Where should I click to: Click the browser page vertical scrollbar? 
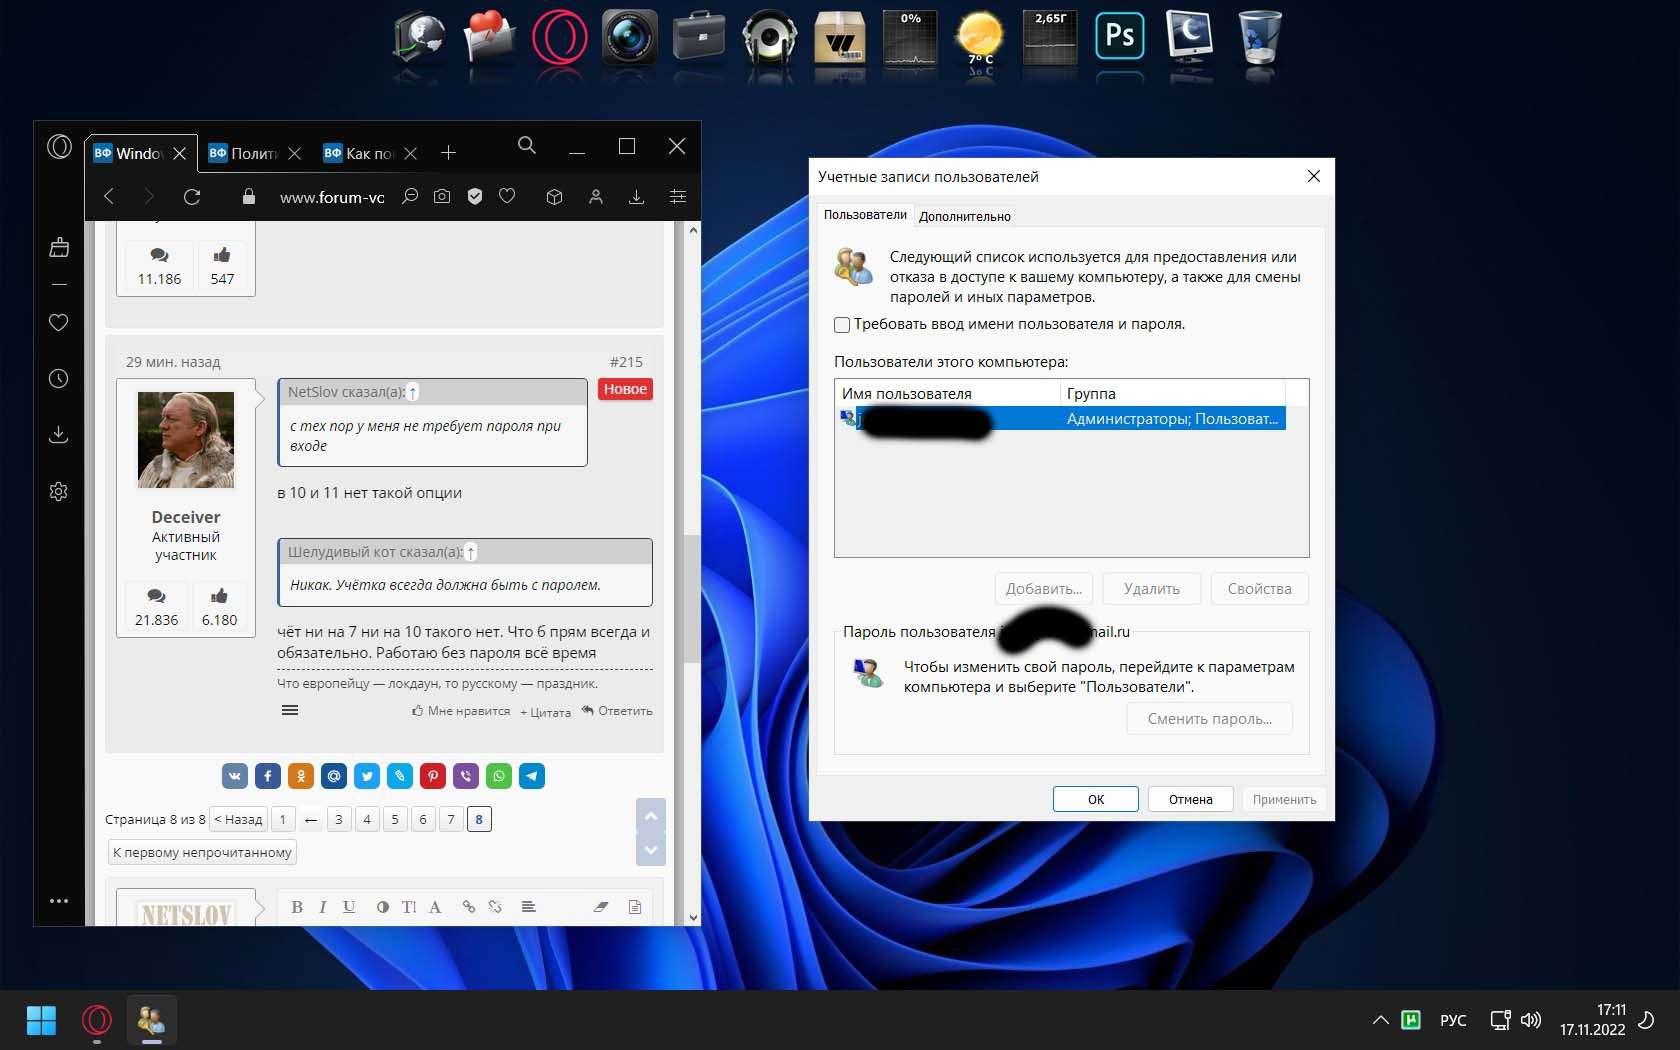(692, 600)
